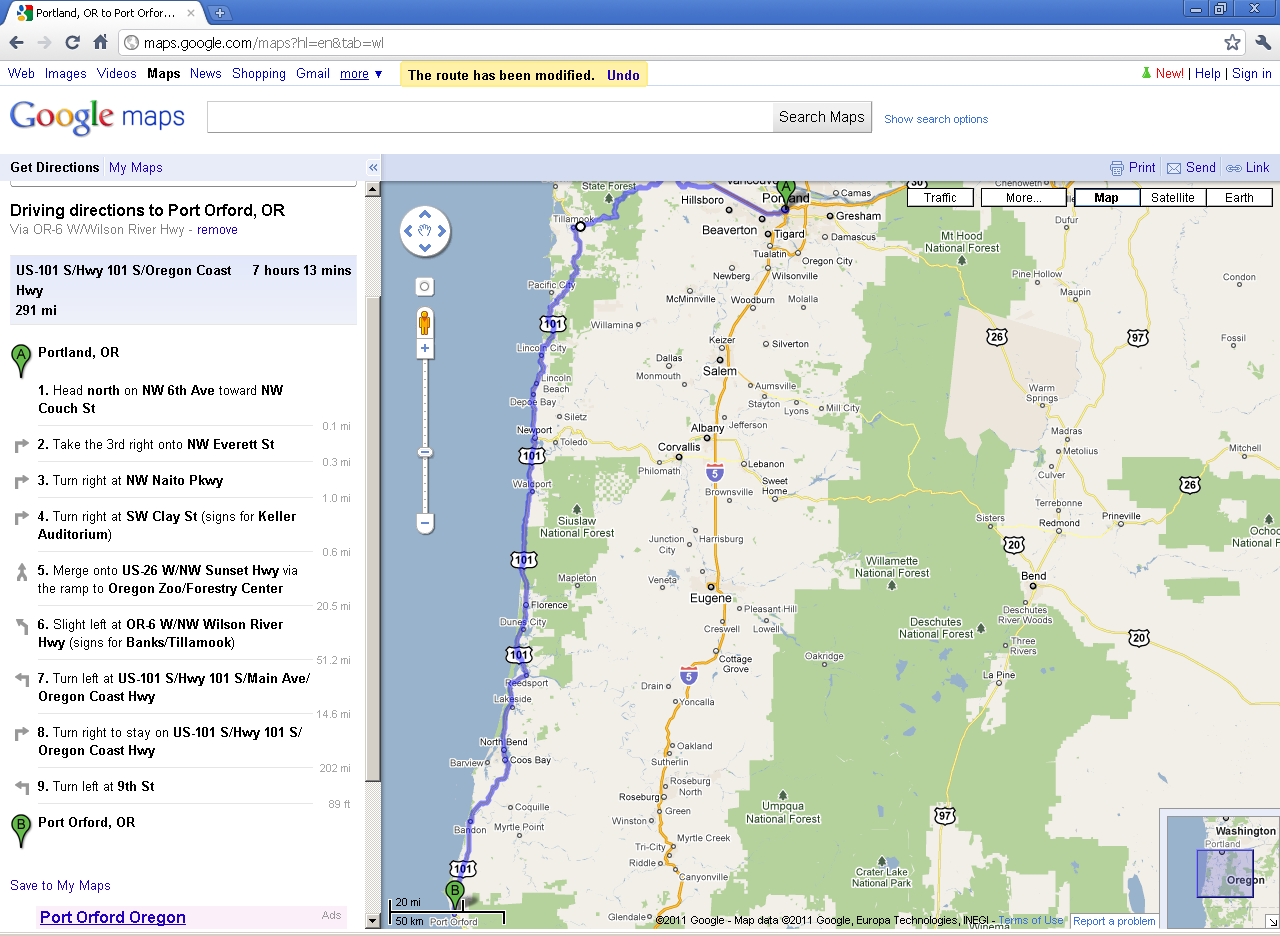Image resolution: width=1280 pixels, height=936 pixels.
Task: Click route waypoint circle near Tillamook
Action: click(x=580, y=227)
